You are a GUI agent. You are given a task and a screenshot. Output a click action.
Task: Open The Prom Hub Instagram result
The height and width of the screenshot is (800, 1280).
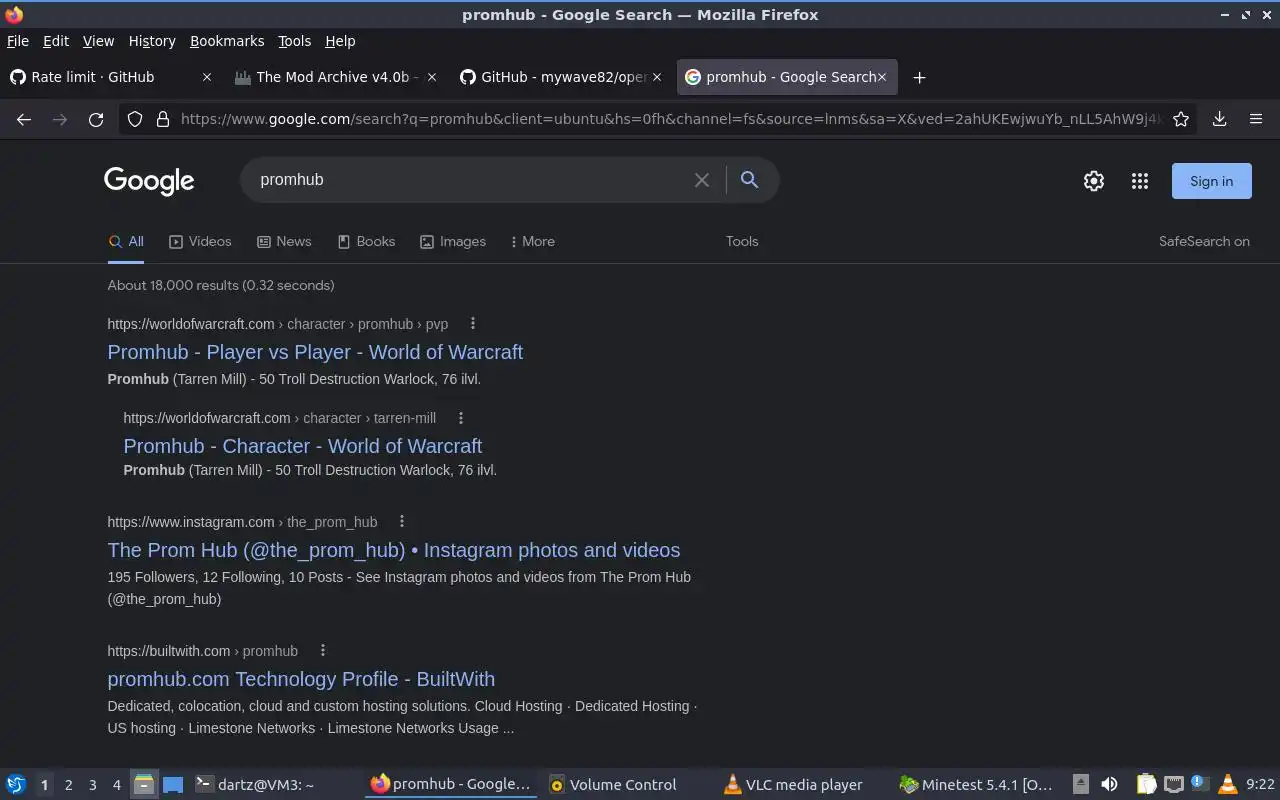(x=394, y=550)
